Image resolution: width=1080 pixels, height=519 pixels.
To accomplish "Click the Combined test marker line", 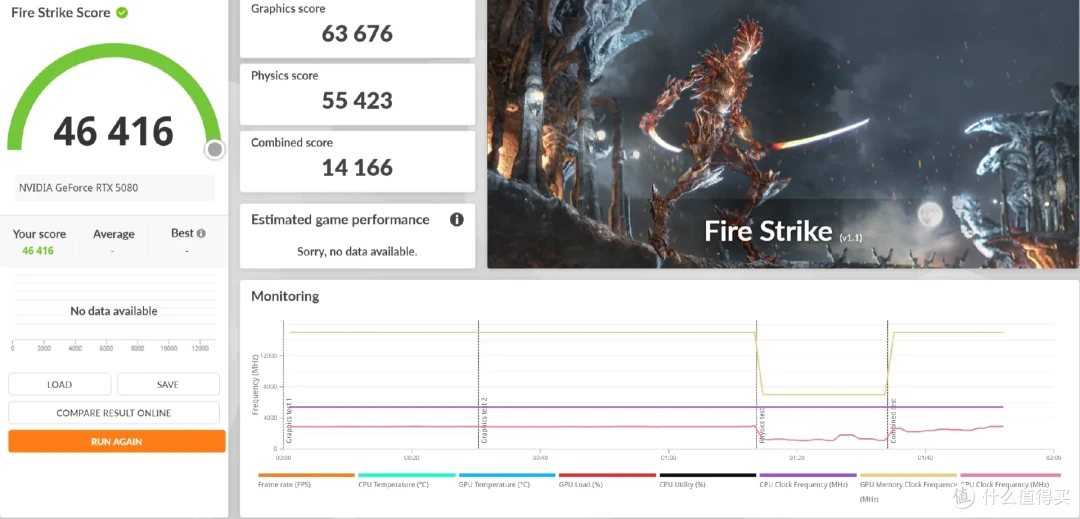I will coord(887,385).
